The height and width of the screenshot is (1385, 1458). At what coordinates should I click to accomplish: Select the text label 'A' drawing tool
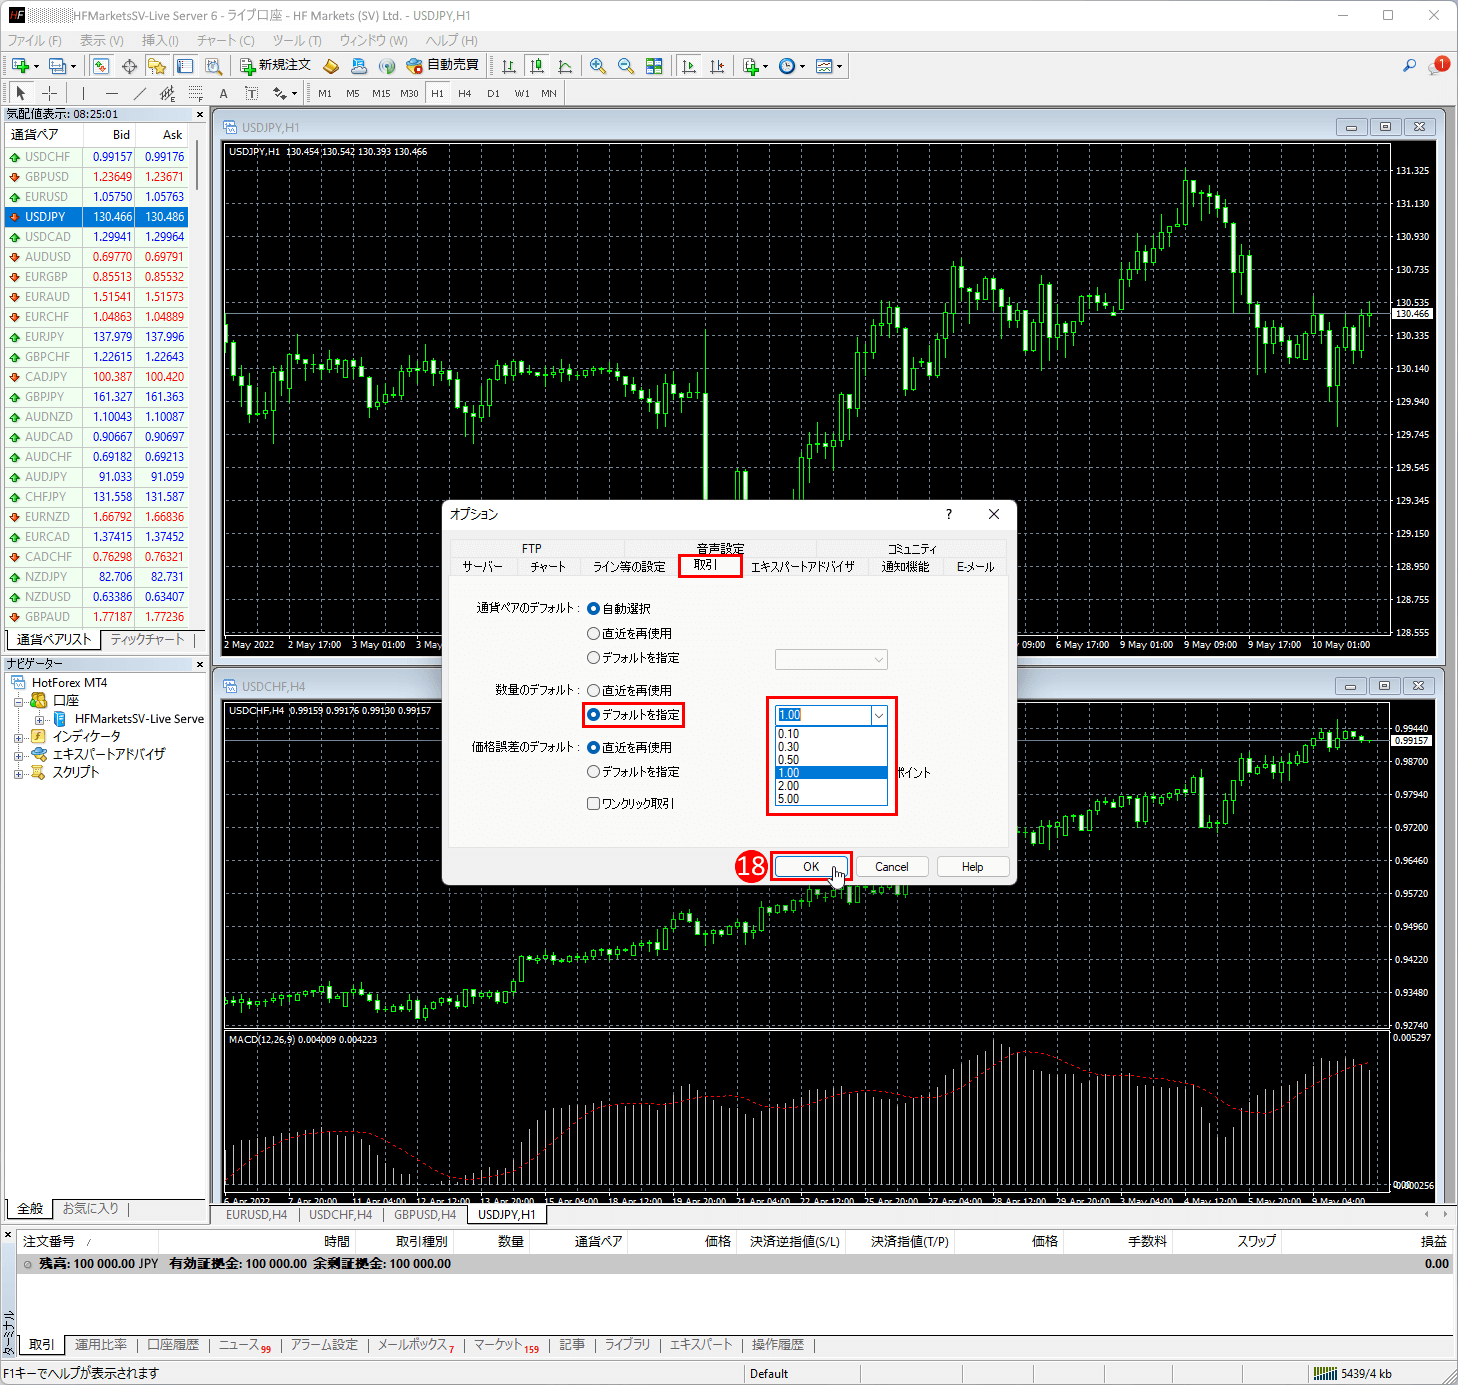[223, 93]
